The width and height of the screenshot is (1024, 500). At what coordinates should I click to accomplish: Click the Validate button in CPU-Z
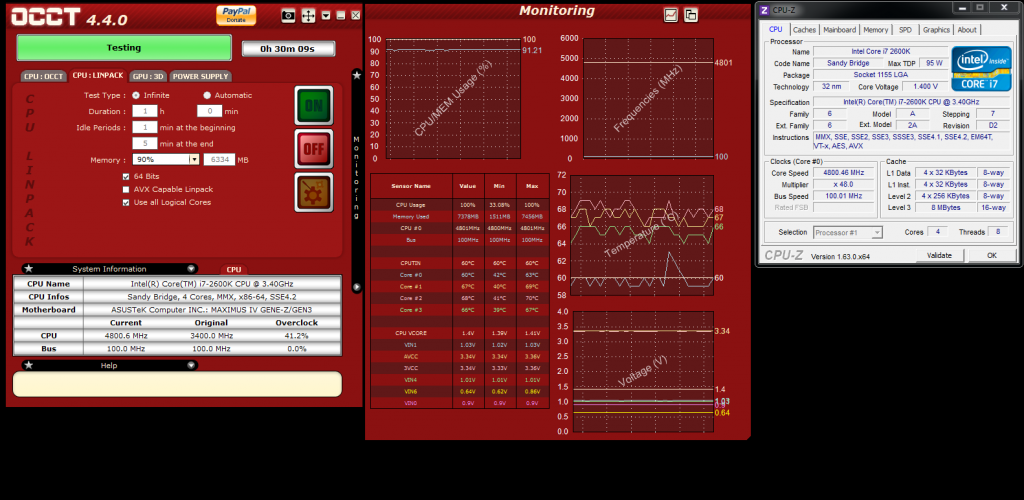tap(940, 255)
